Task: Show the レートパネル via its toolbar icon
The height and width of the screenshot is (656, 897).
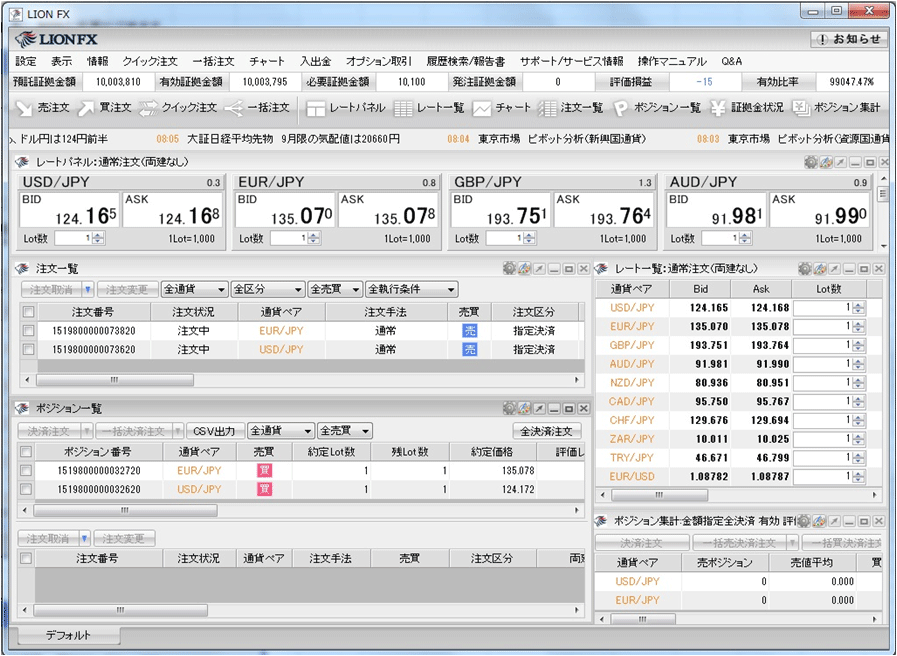Action: (x=346, y=108)
